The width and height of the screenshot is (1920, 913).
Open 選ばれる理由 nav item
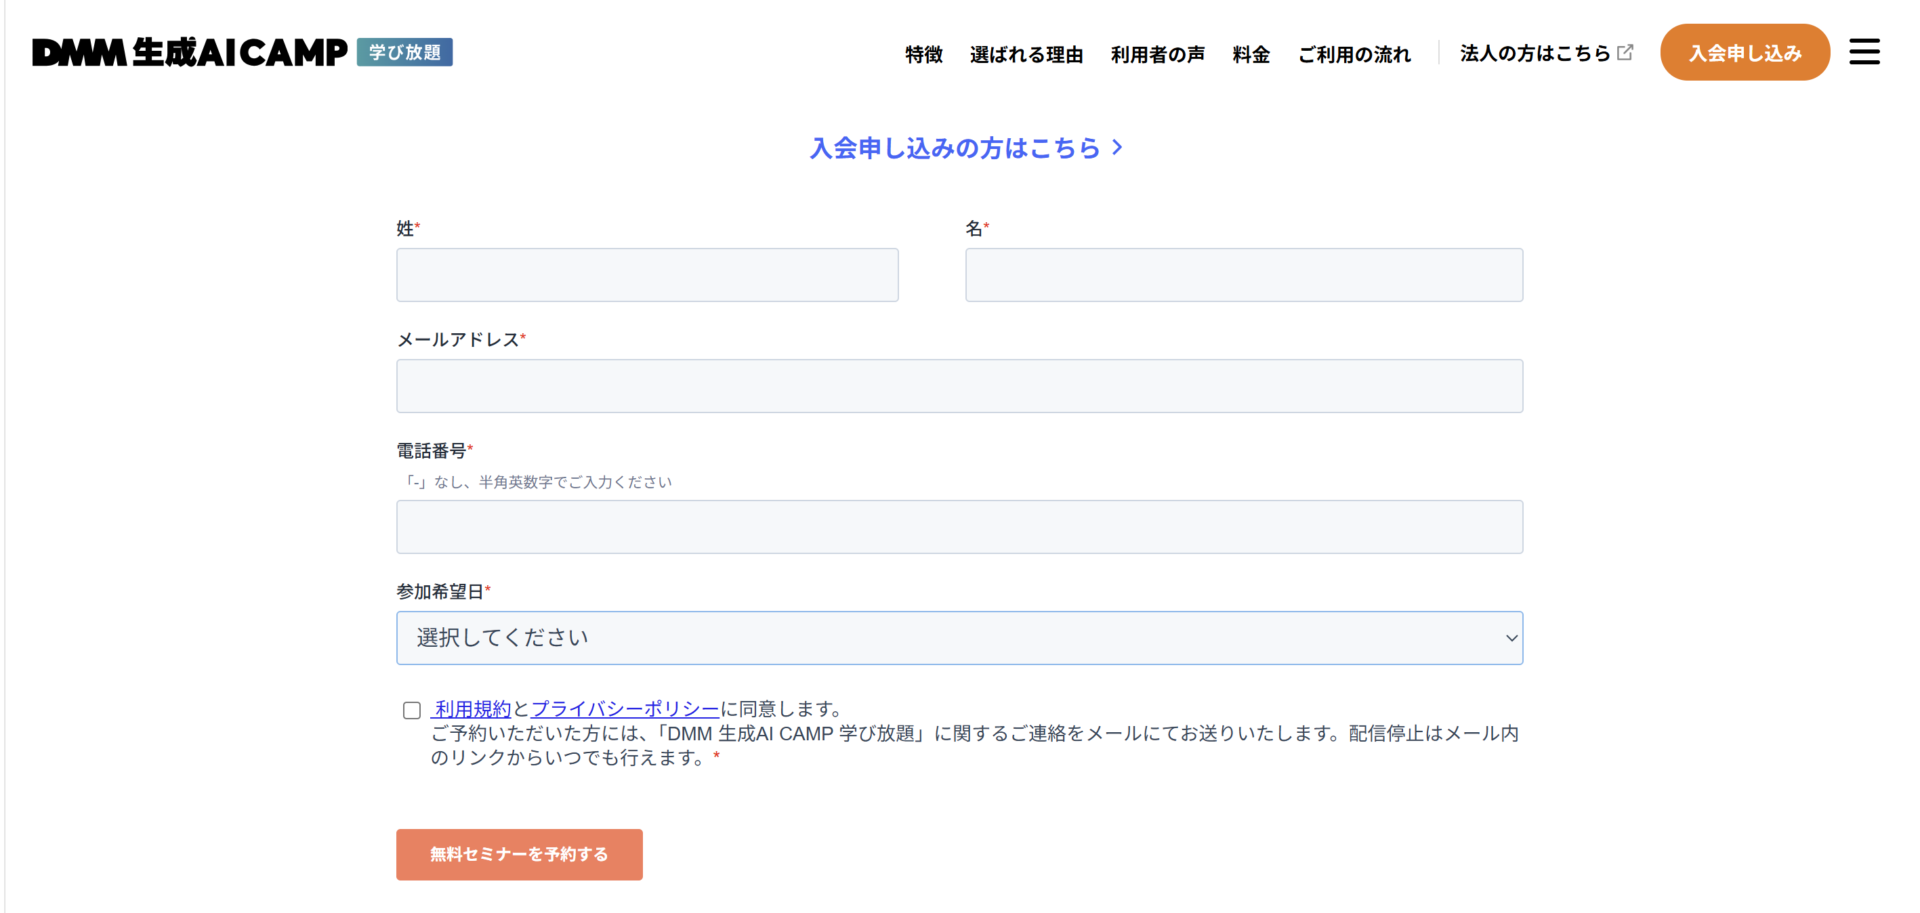pyautogui.click(x=1026, y=54)
